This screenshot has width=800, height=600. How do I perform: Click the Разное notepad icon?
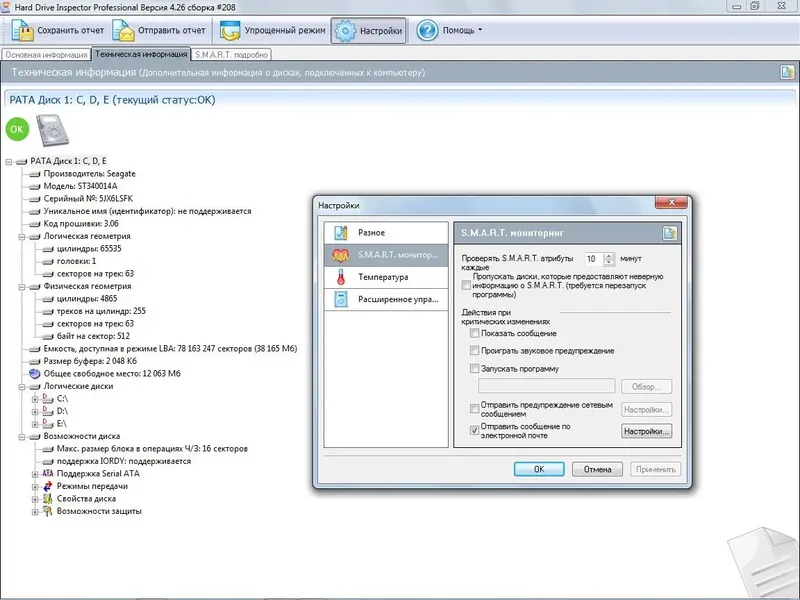(341, 233)
